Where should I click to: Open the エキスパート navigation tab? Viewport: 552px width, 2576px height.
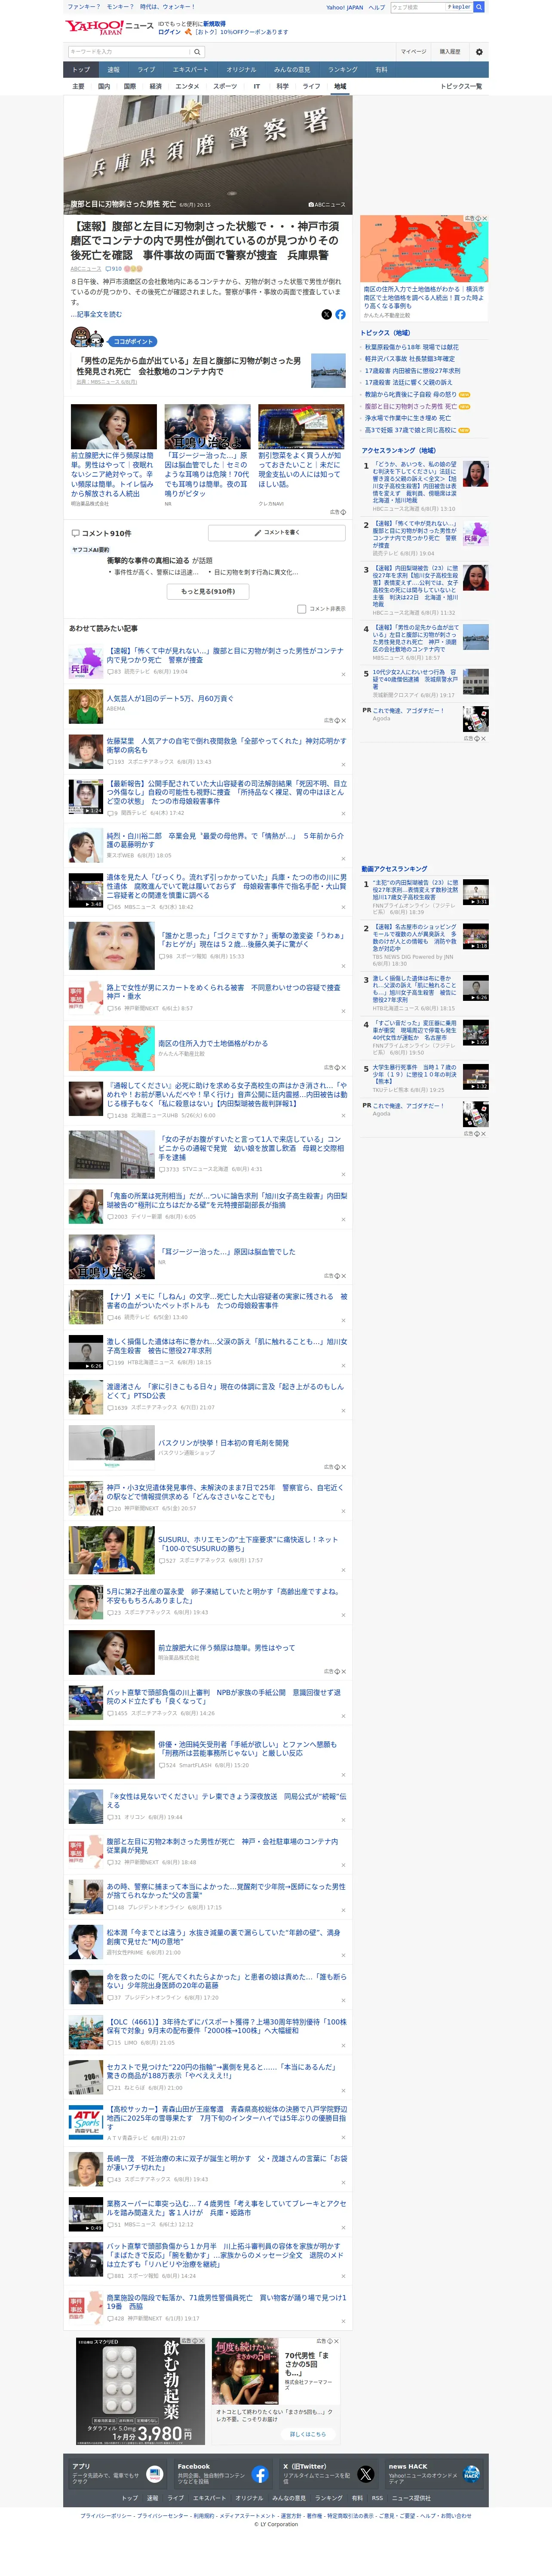click(191, 70)
